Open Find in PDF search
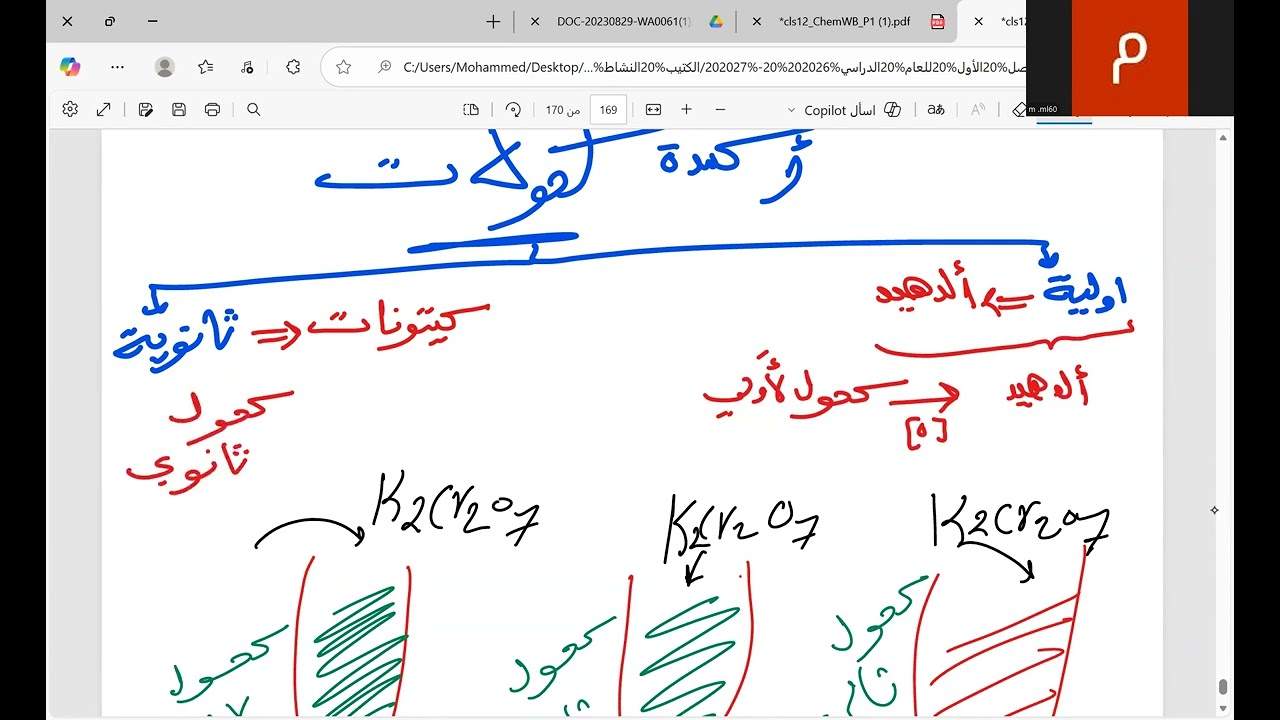Image resolution: width=1280 pixels, height=720 pixels. (x=254, y=110)
